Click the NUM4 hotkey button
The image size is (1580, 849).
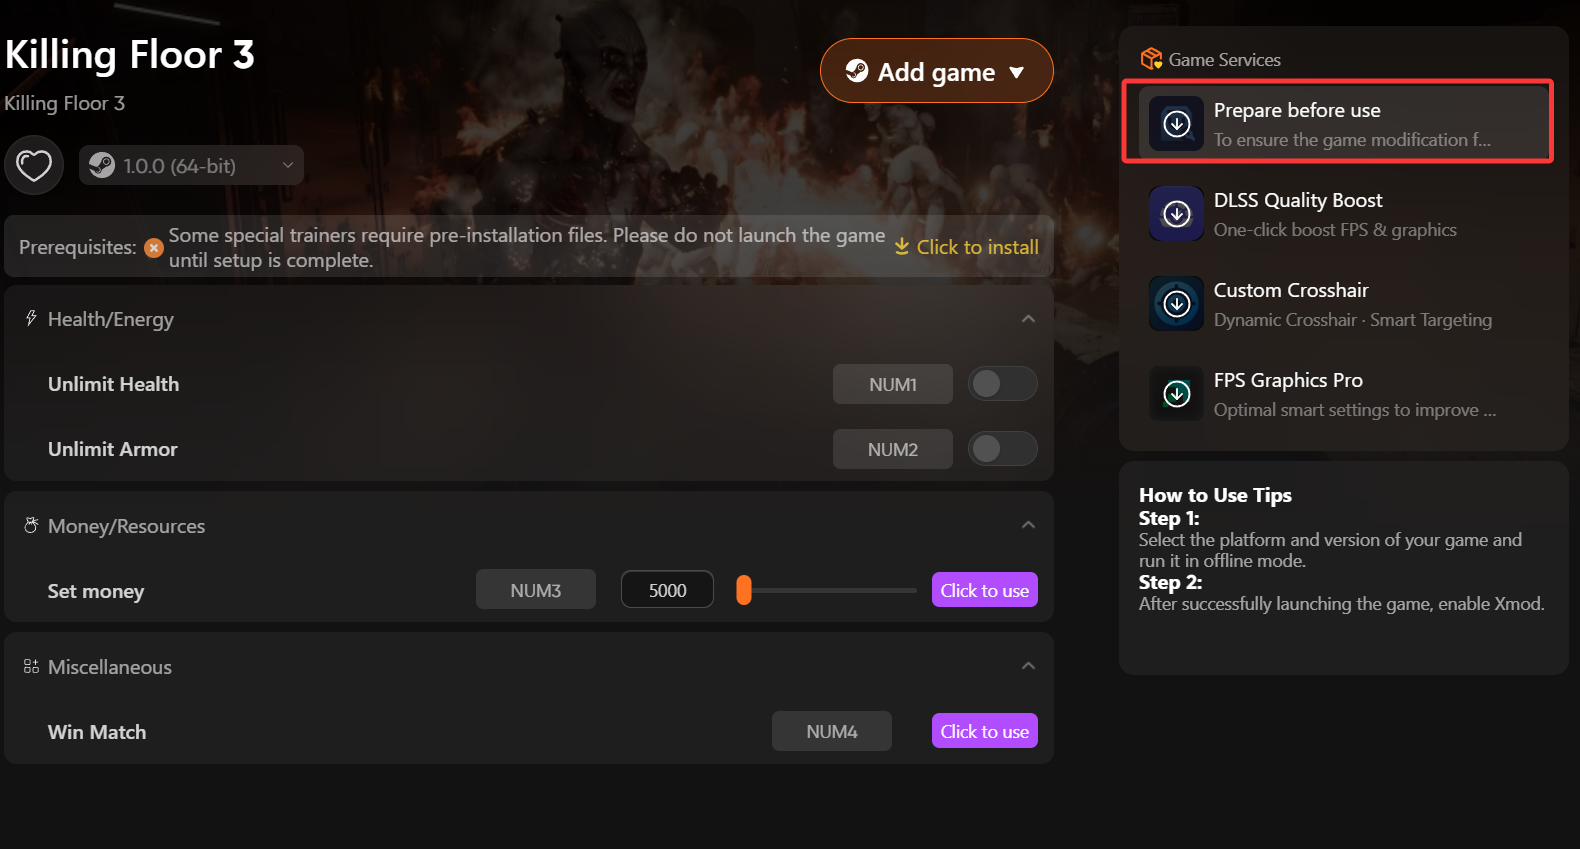tap(831, 731)
